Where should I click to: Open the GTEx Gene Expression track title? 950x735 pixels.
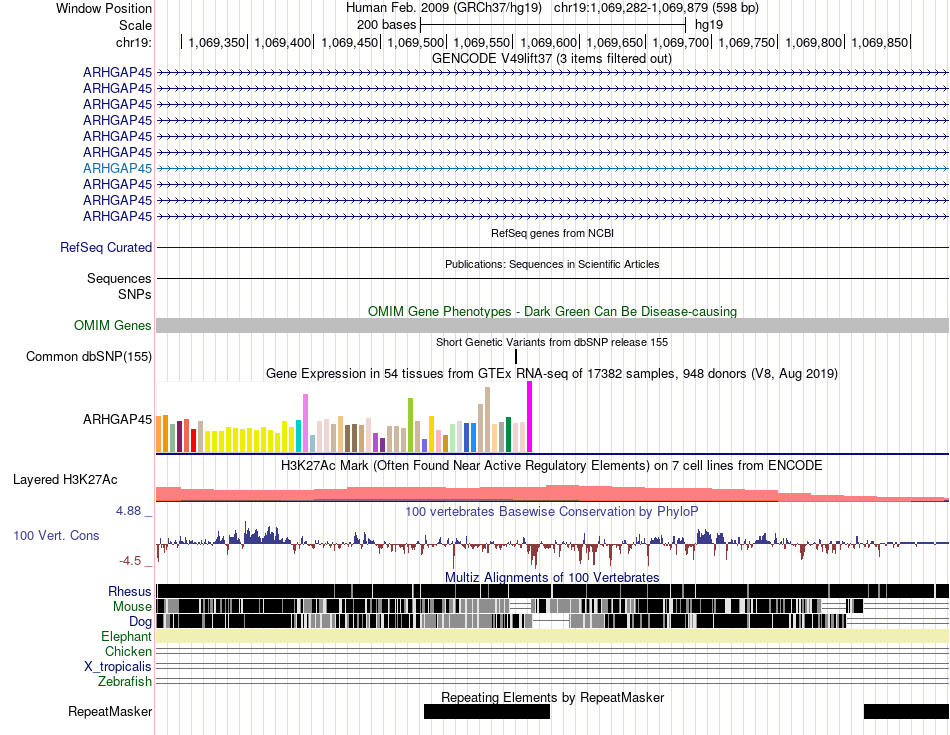(x=552, y=374)
